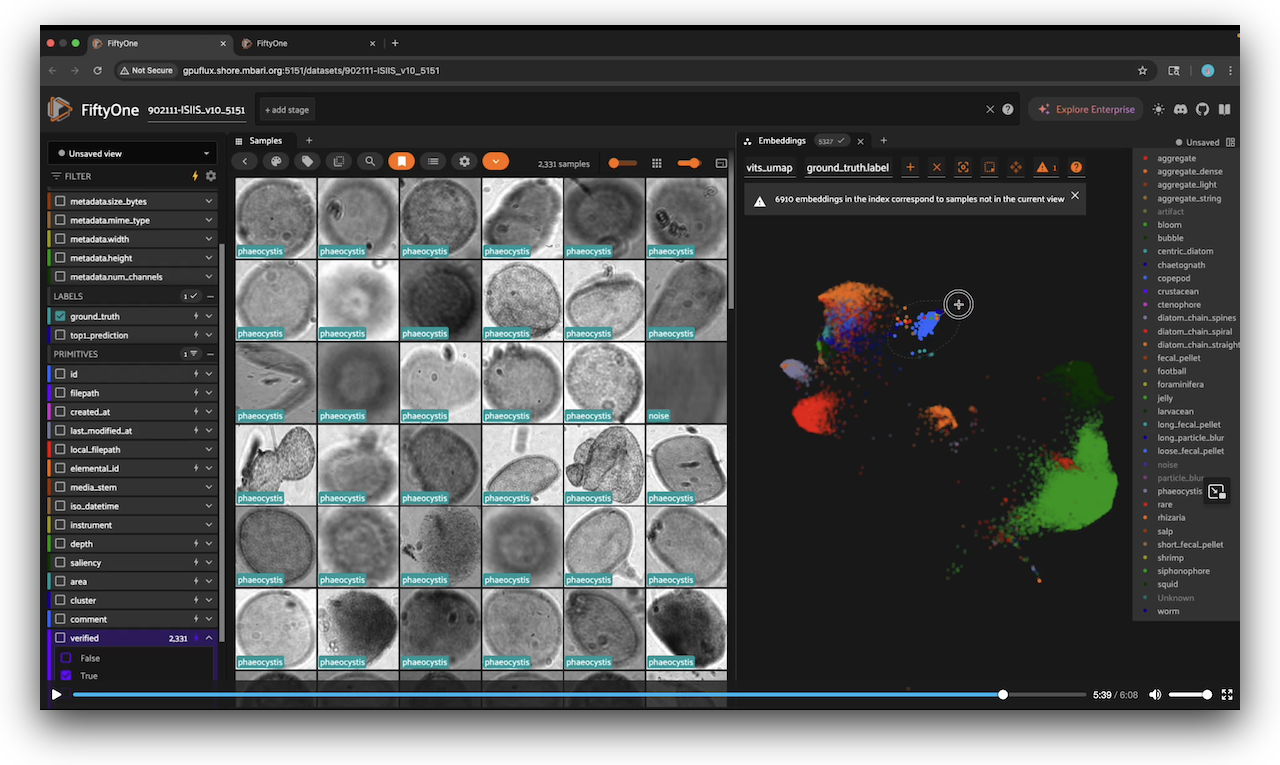
Task: Clear the view bar with X
Action: tap(990, 109)
